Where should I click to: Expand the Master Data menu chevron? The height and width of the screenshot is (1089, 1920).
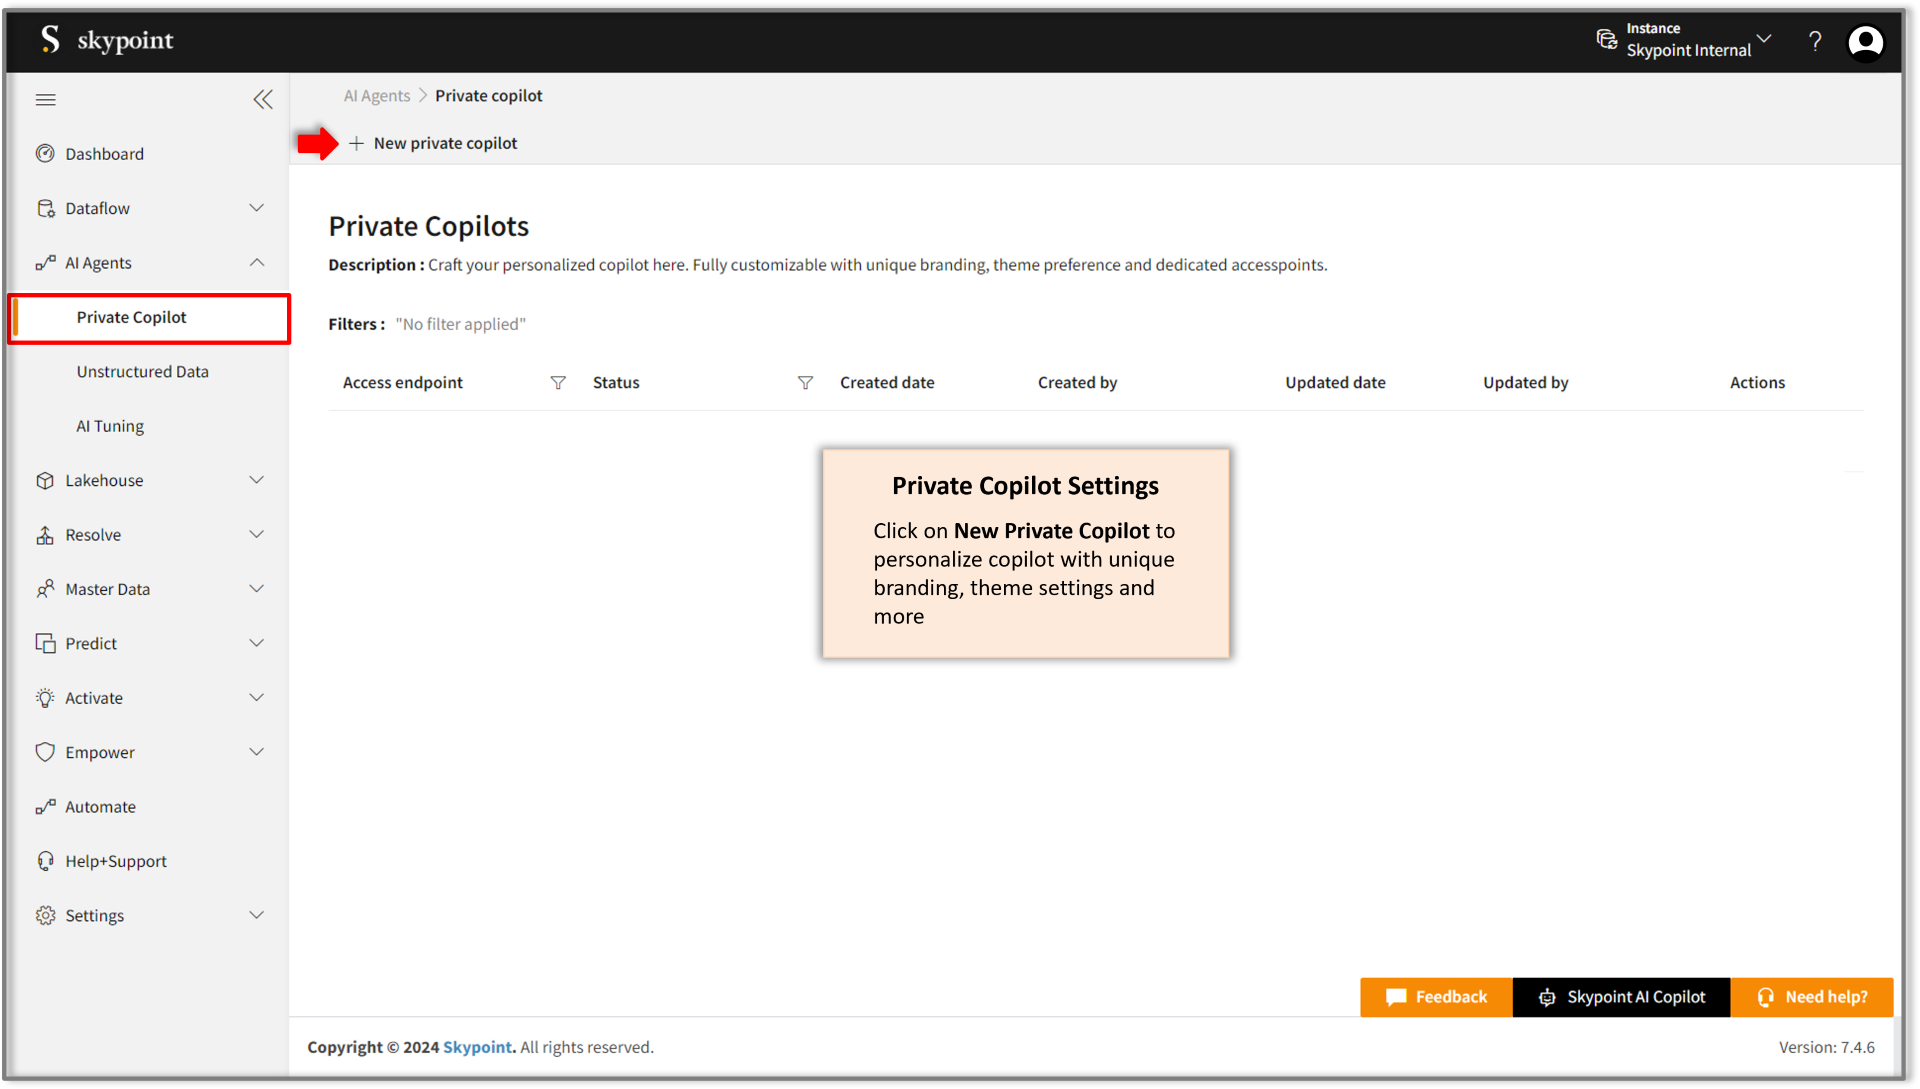[257, 589]
